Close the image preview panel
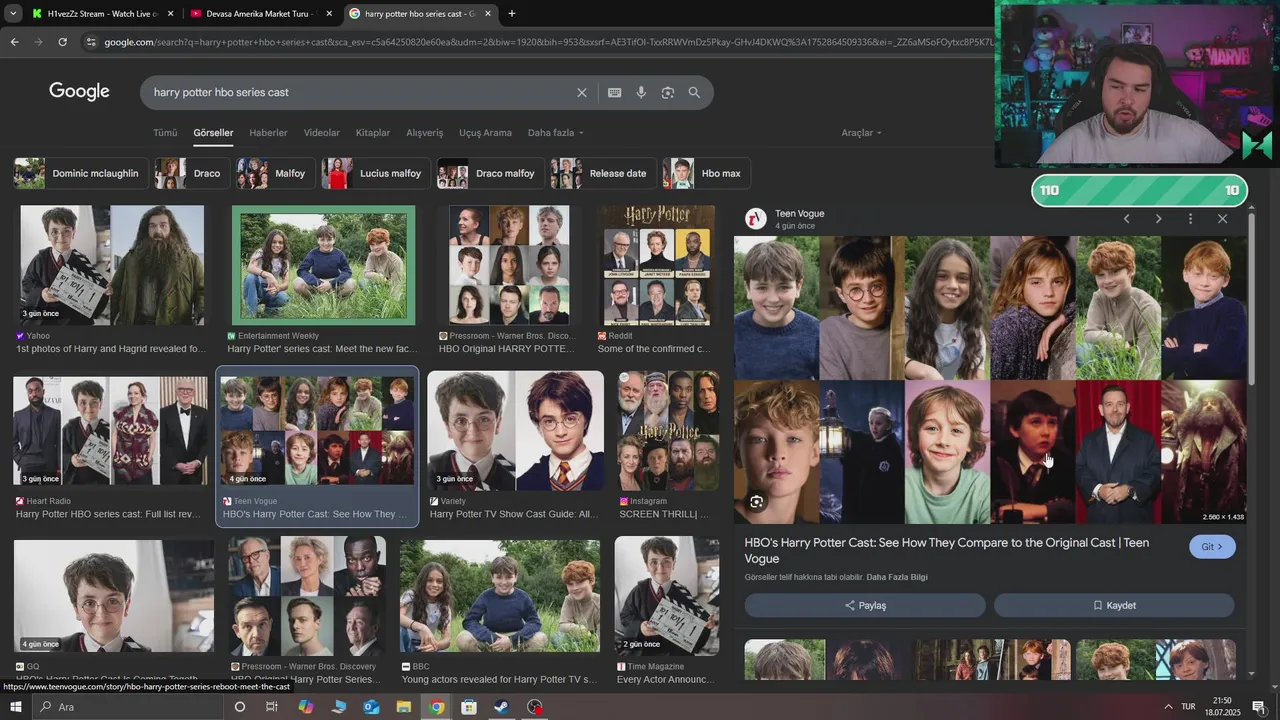This screenshot has height=720, width=1280. 1222,218
